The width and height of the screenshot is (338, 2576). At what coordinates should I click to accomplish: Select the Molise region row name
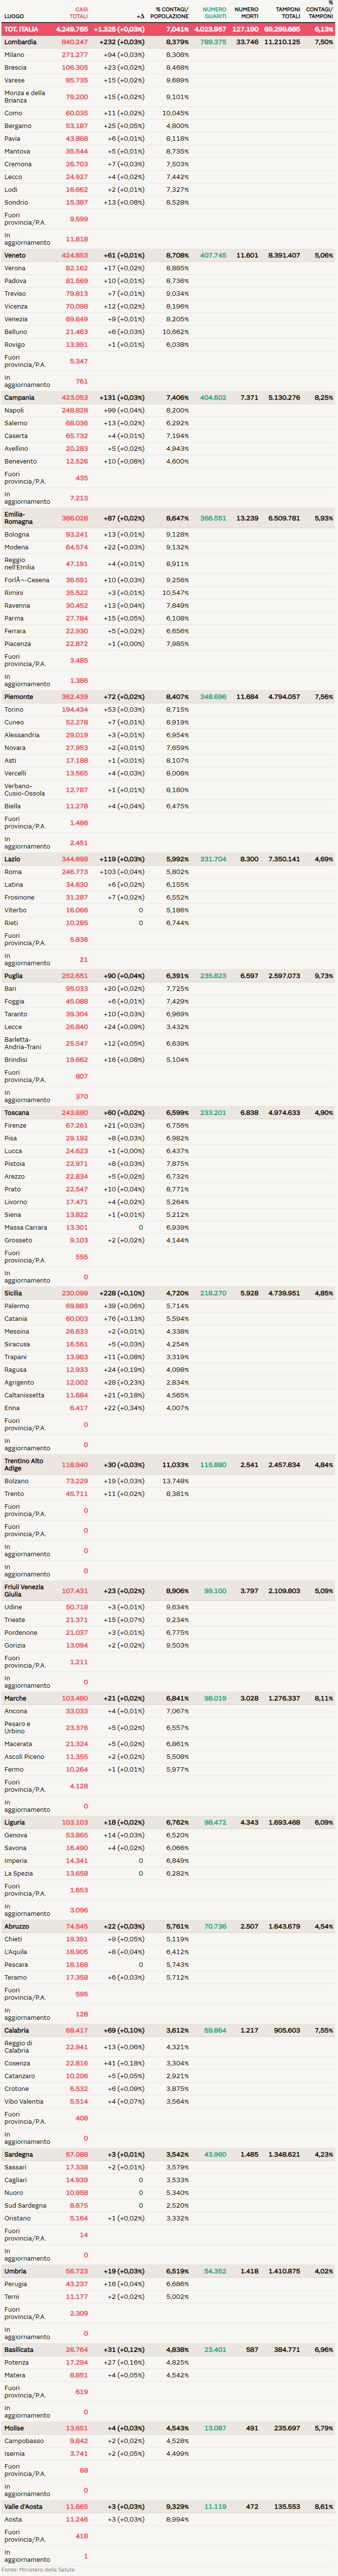(14, 2428)
